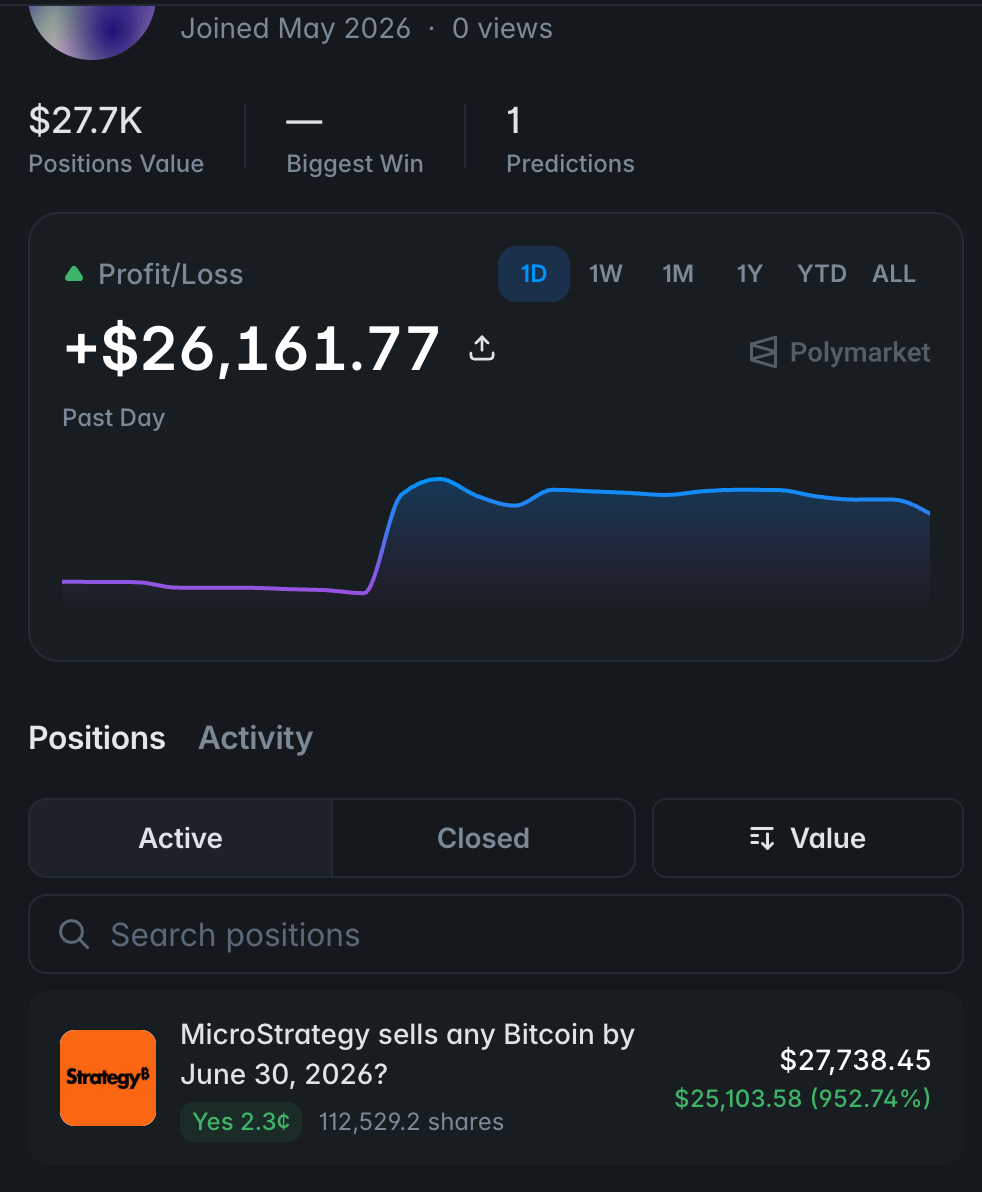Screen dimensions: 982x1192
Task: Click the sort icon in Value button
Action: (762, 838)
